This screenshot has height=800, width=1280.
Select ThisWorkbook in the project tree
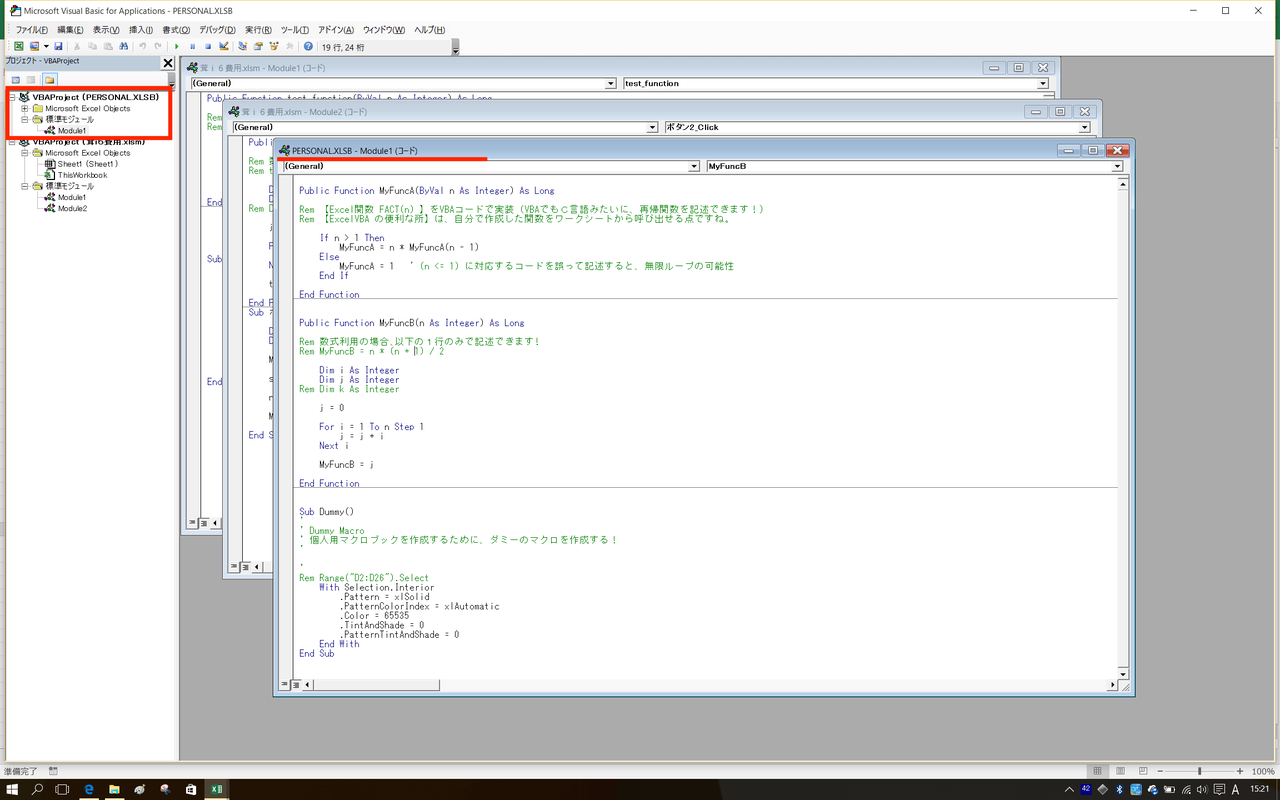coord(81,175)
